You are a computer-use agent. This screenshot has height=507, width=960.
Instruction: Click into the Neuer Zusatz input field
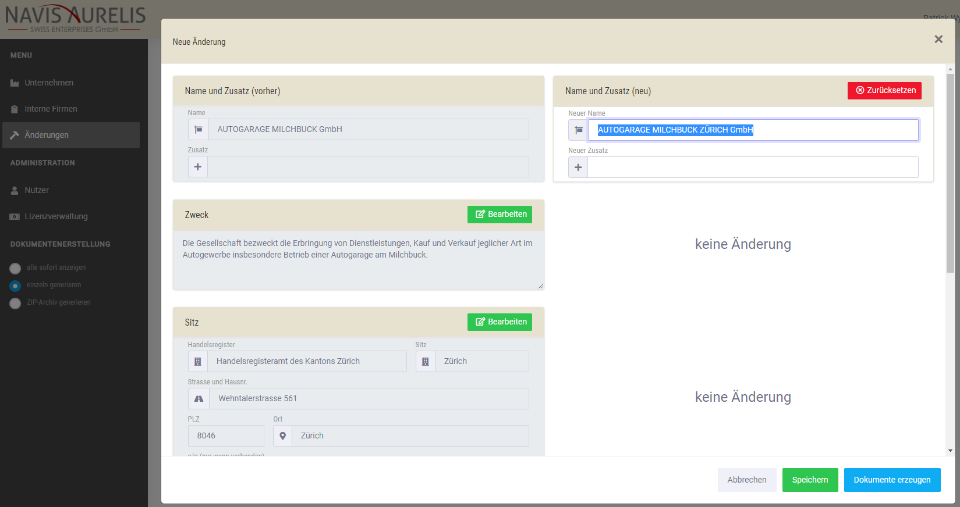752,167
